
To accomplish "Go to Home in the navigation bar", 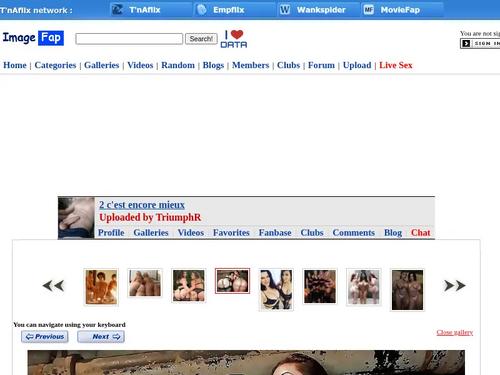I will [15, 65].
